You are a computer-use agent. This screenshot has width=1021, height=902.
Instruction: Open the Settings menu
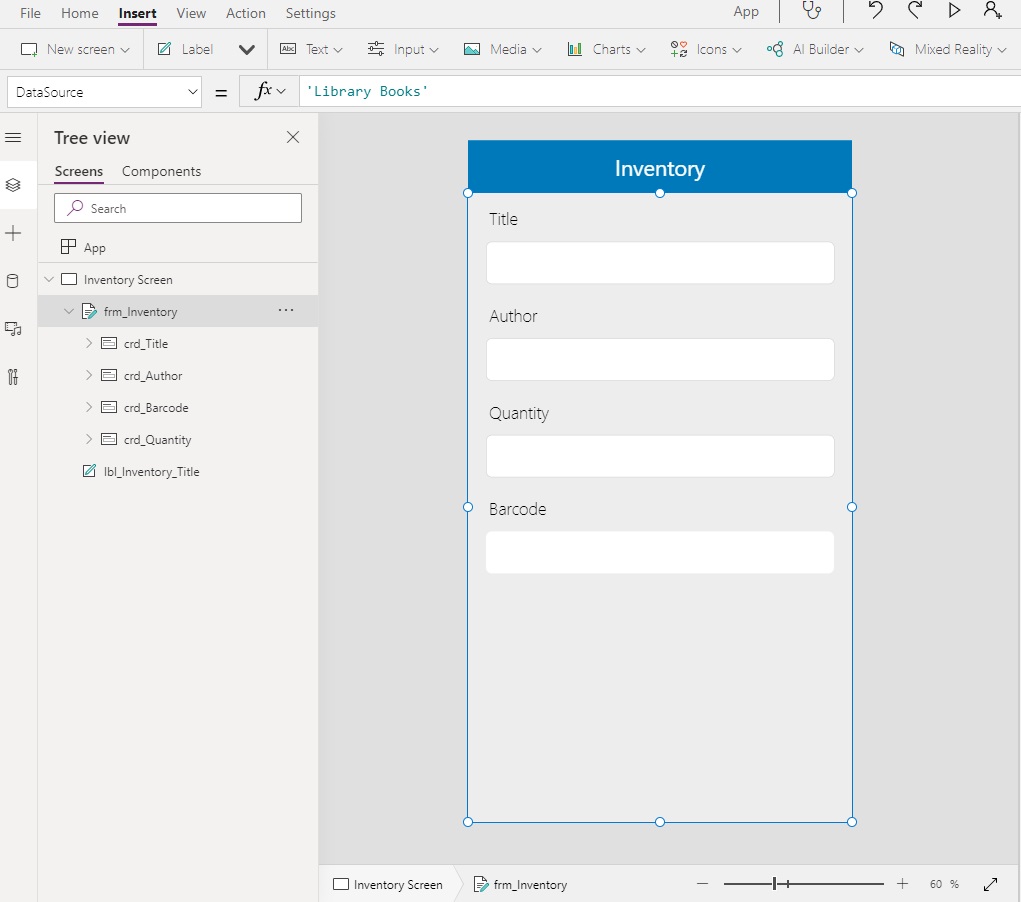(x=310, y=13)
